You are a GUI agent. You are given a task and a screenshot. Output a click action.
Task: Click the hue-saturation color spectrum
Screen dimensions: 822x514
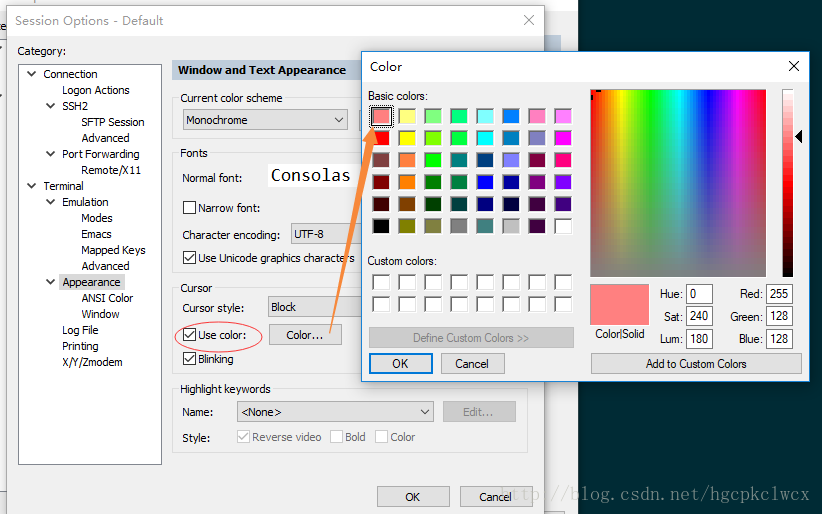(x=678, y=183)
